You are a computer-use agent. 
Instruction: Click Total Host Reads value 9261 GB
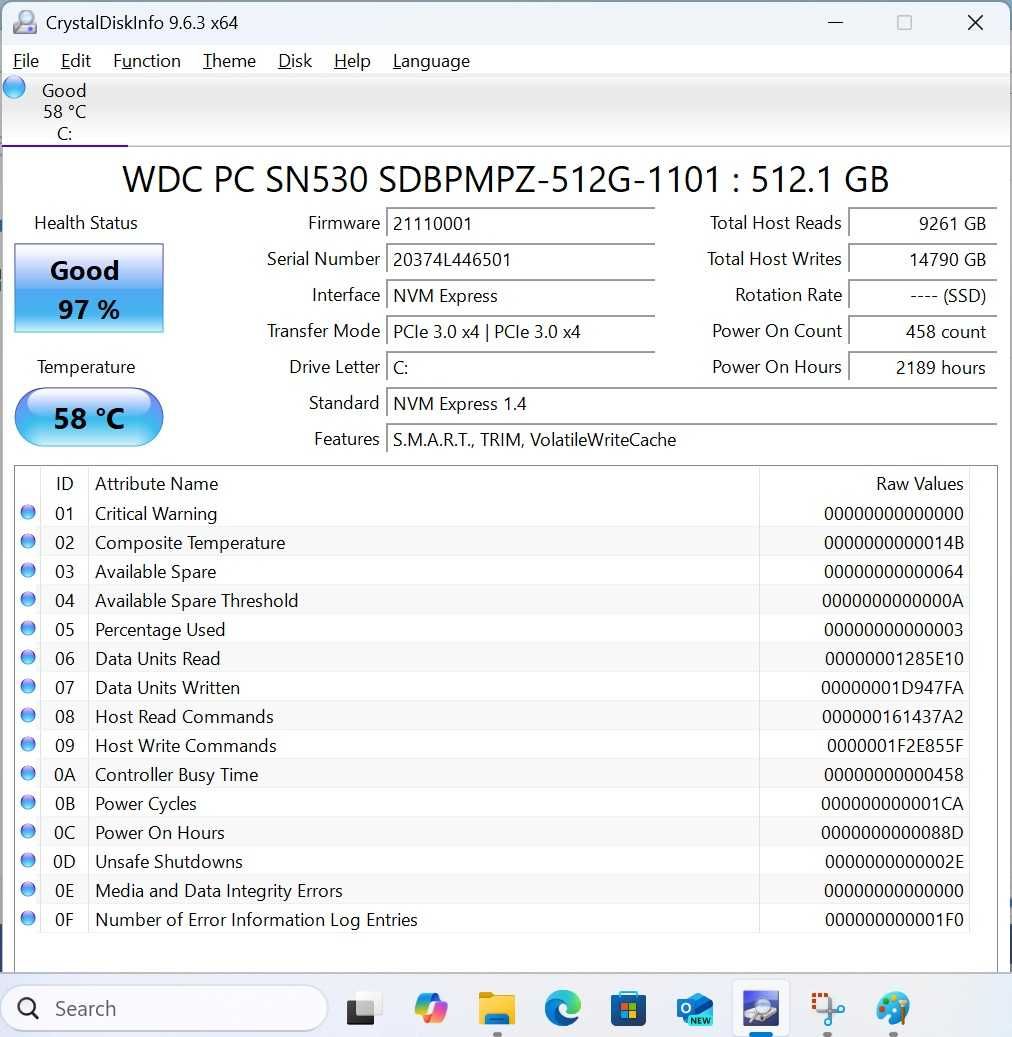tap(923, 224)
